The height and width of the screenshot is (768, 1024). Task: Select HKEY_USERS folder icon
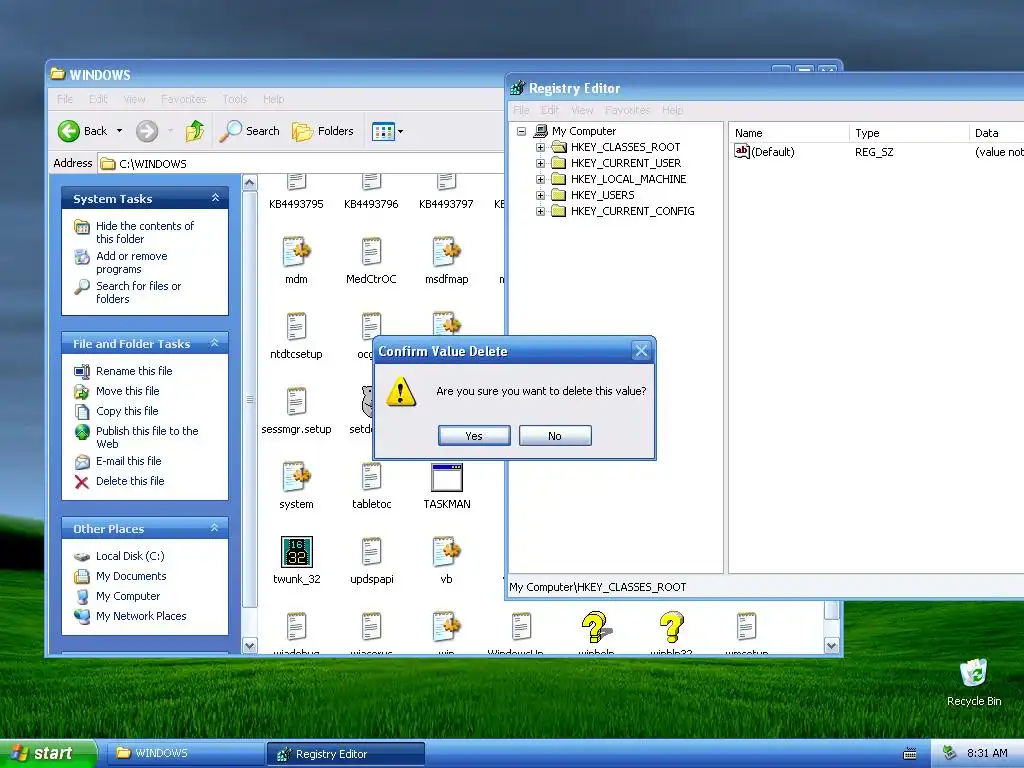[558, 195]
